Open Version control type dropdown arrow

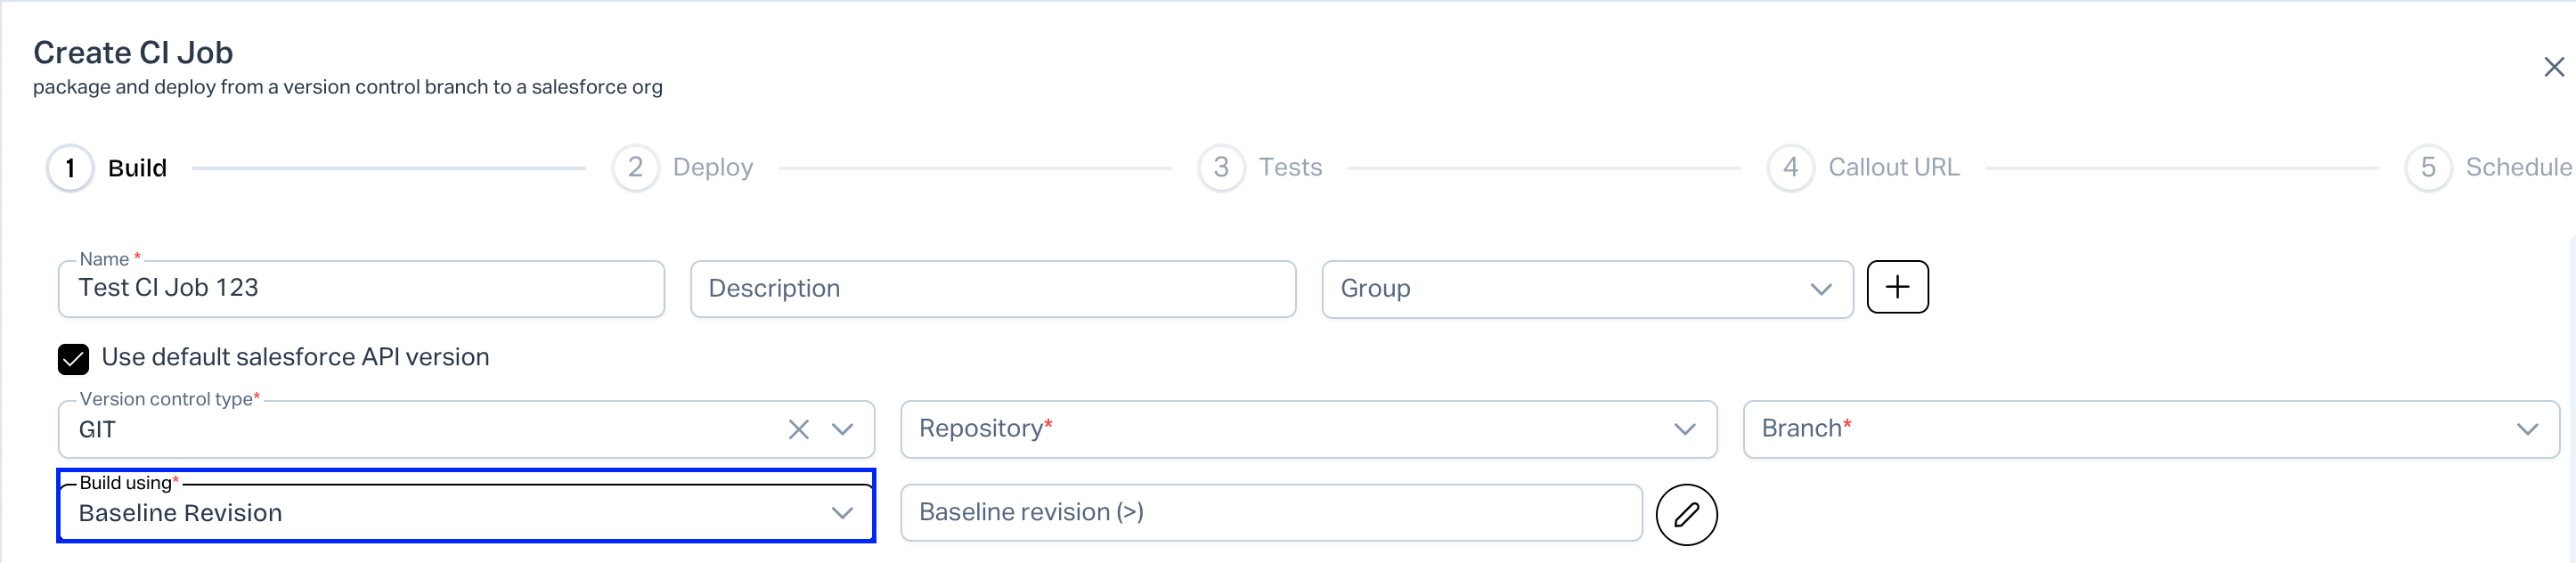coord(843,430)
